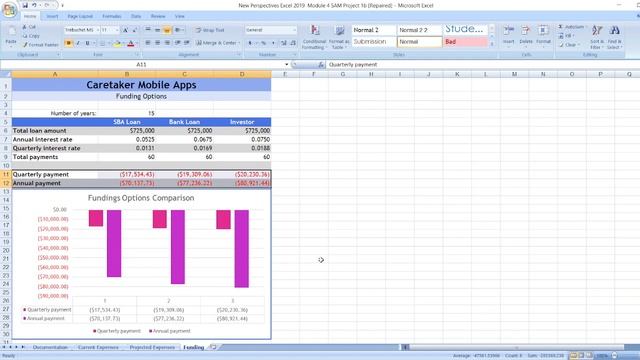This screenshot has width=640, height=360.
Task: Open Format as Table gallery
Action: (339, 37)
